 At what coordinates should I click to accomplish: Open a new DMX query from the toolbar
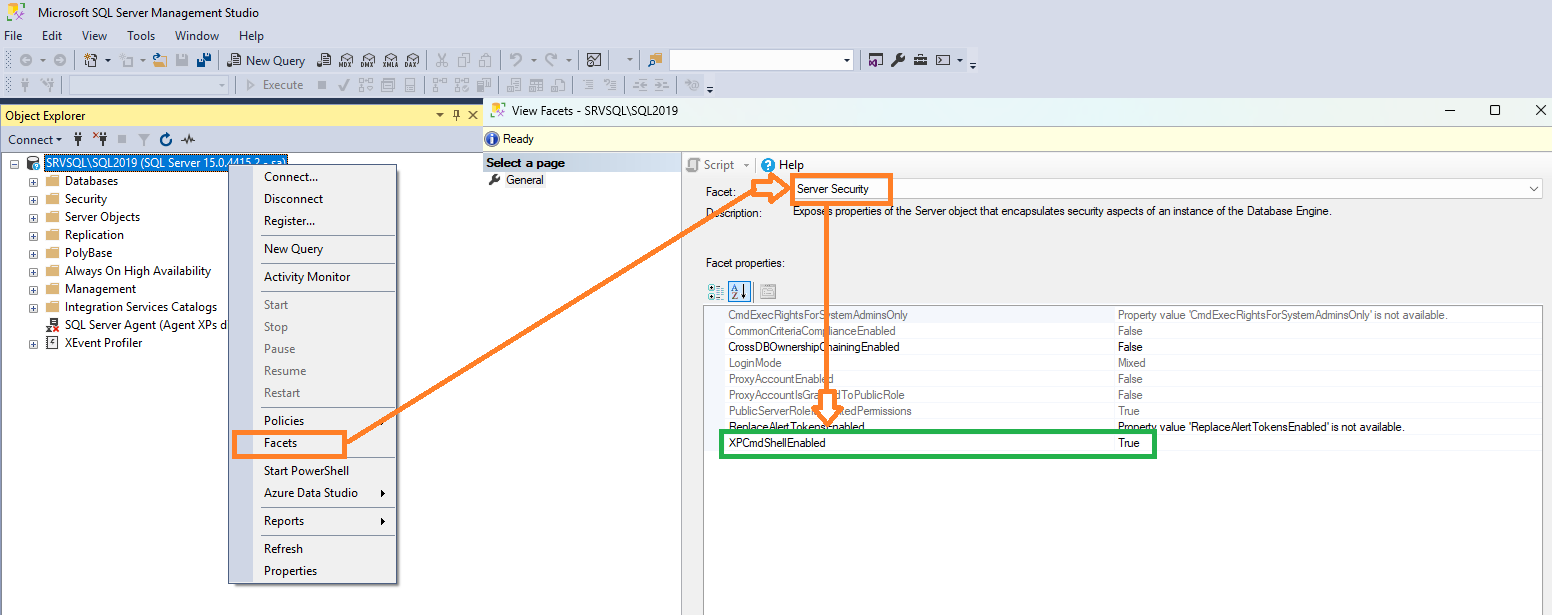point(368,60)
